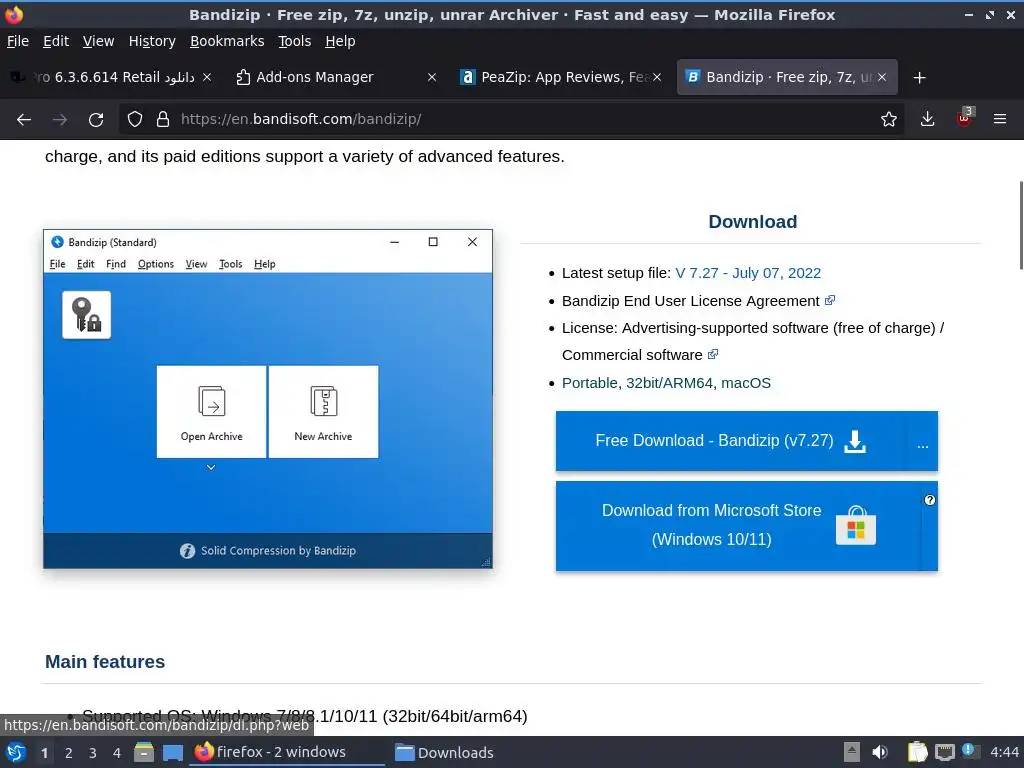The image size is (1024, 768).
Task: Switch to virtual desktop 2
Action: click(x=69, y=753)
